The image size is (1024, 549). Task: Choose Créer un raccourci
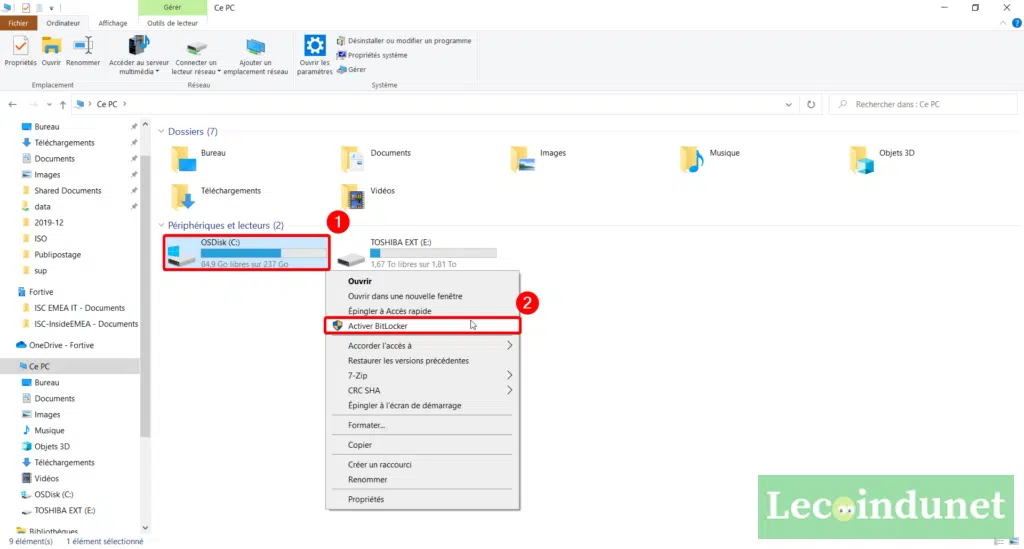(423, 465)
